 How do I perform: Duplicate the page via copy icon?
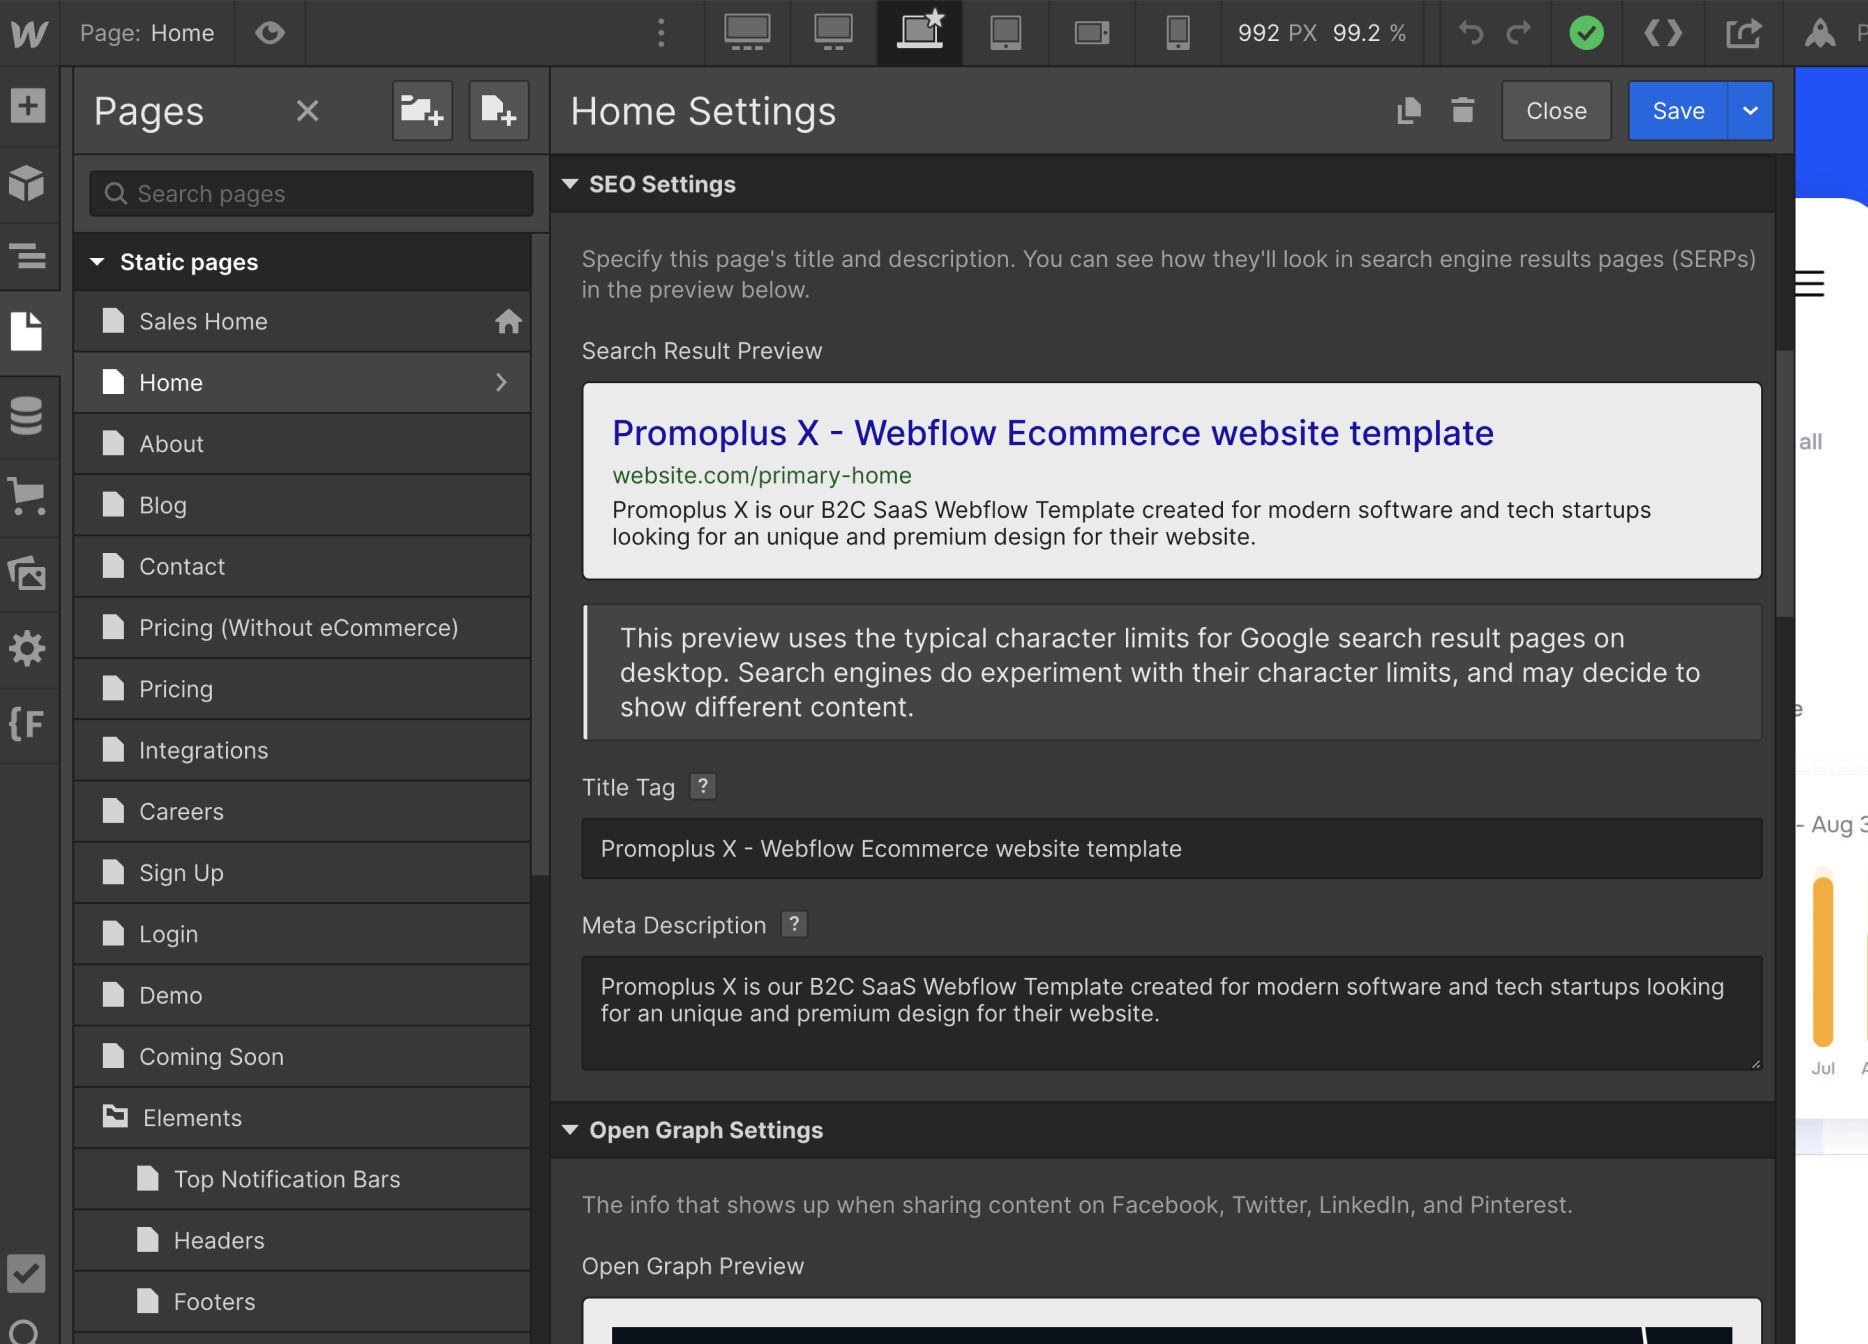click(x=1409, y=111)
